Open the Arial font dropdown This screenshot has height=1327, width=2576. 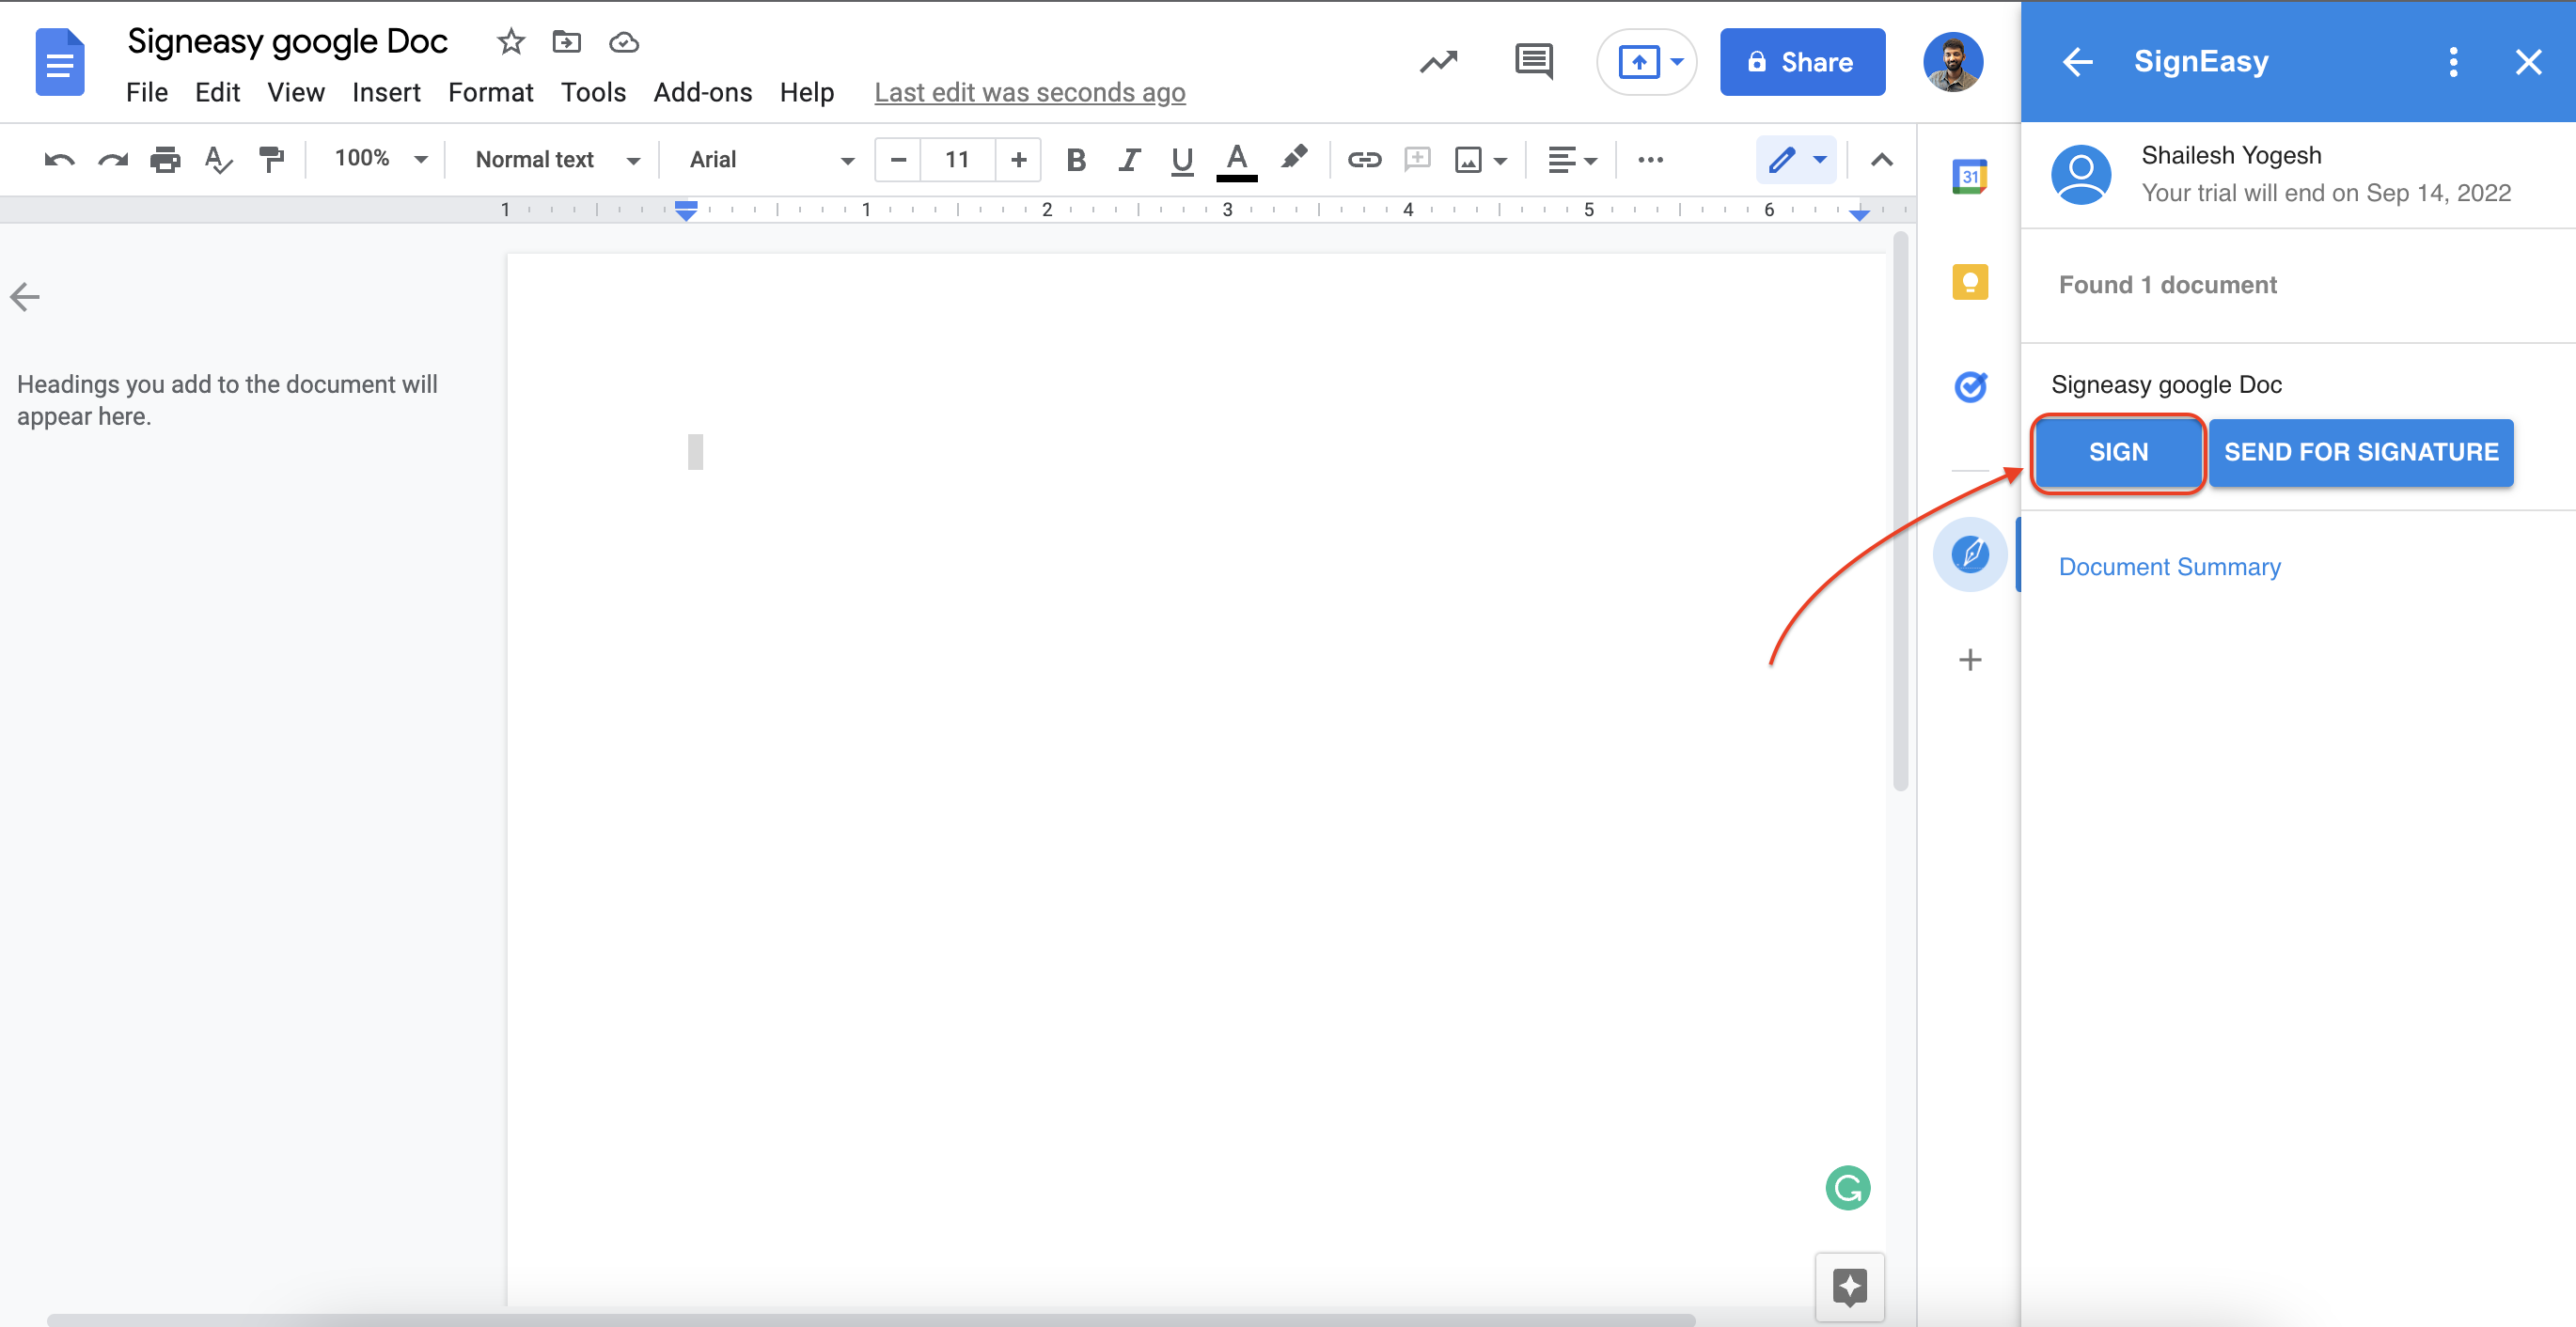tap(771, 160)
